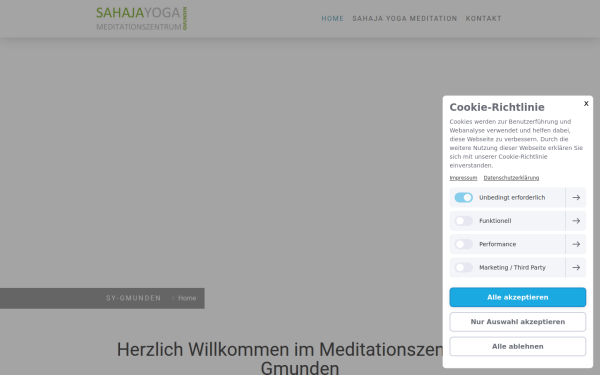The width and height of the screenshot is (600, 375).
Task: Toggle the Unbedingt erforderlich switch
Action: pyautogui.click(x=463, y=197)
